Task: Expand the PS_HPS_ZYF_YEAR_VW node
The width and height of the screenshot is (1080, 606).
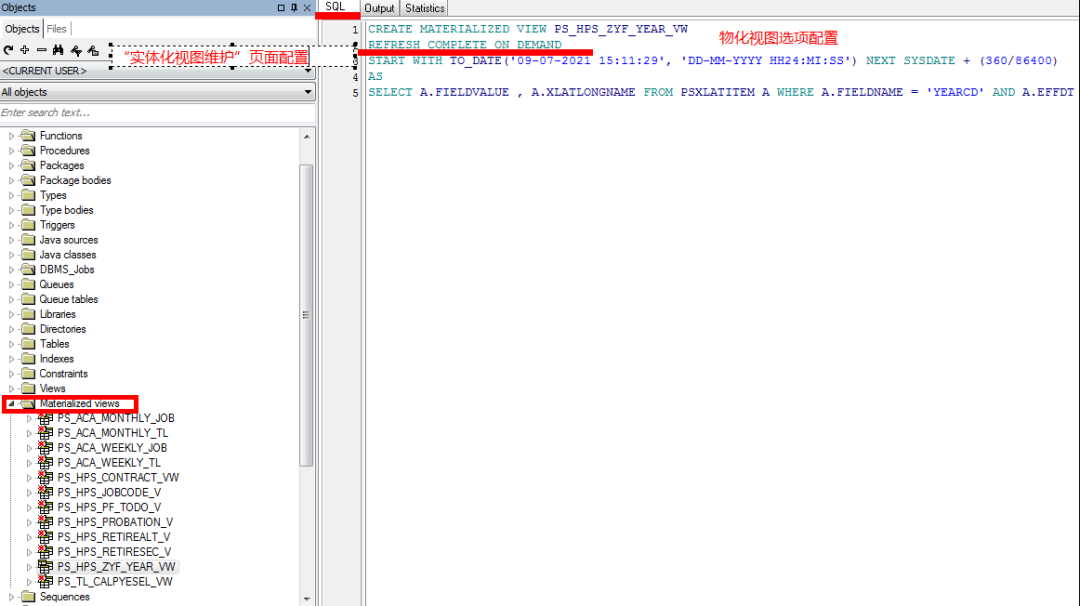Action: 29,567
